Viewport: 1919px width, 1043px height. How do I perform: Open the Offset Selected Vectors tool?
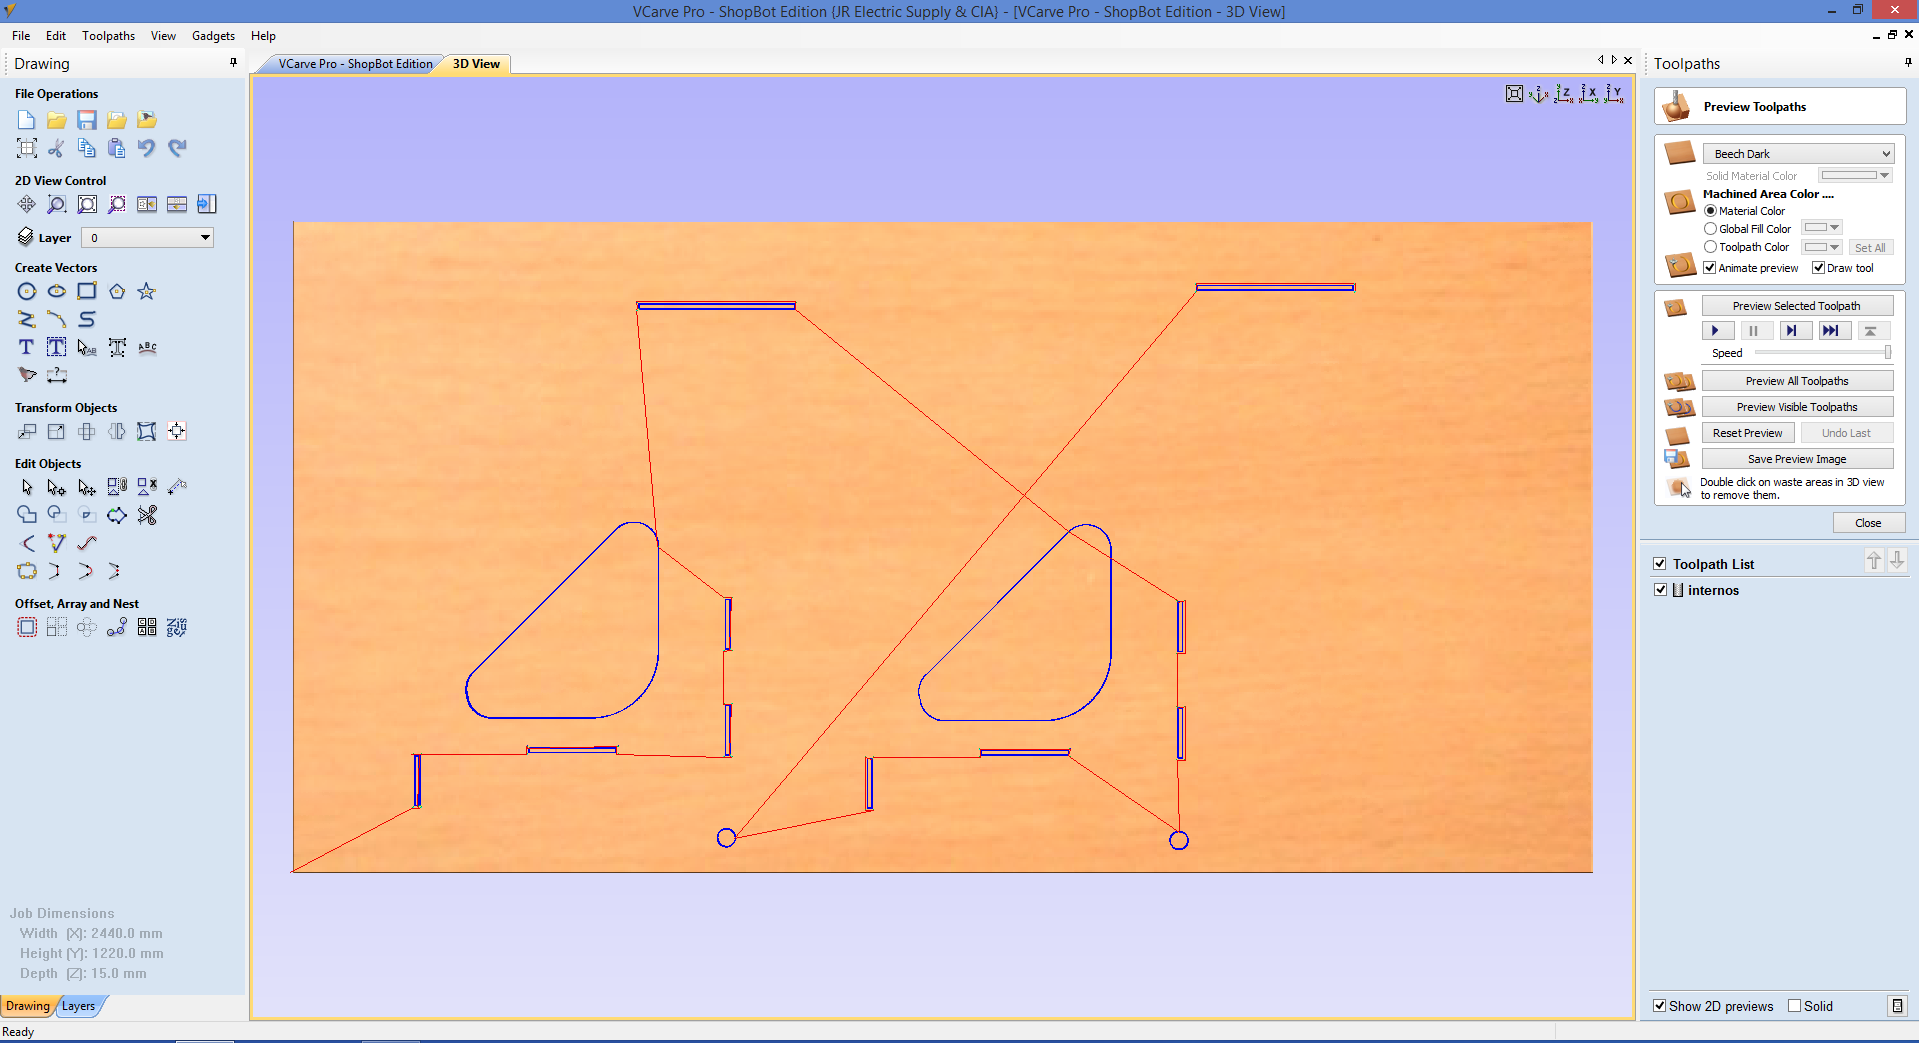tap(27, 627)
